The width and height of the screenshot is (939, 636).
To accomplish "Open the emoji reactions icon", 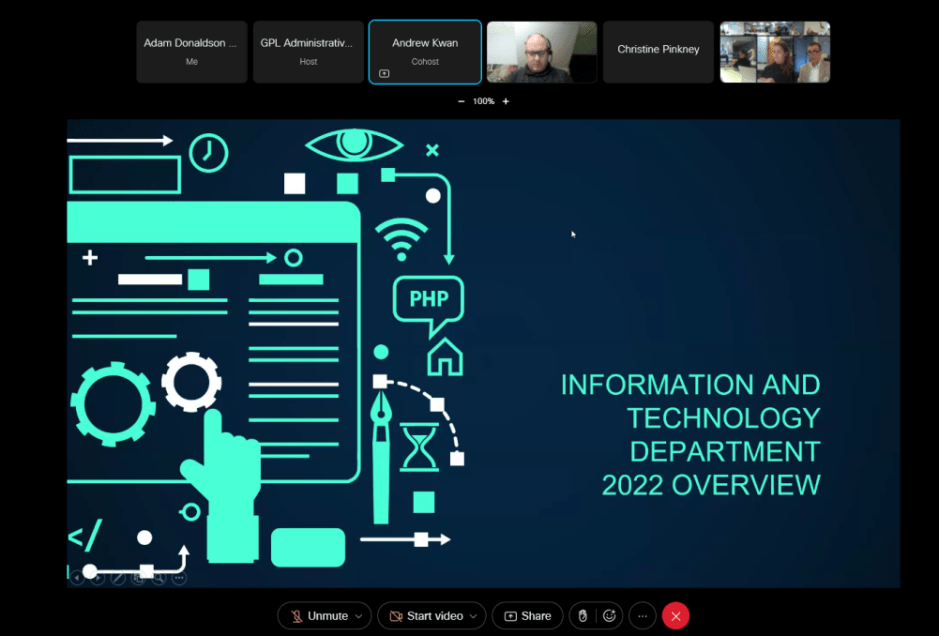I will click(x=609, y=616).
